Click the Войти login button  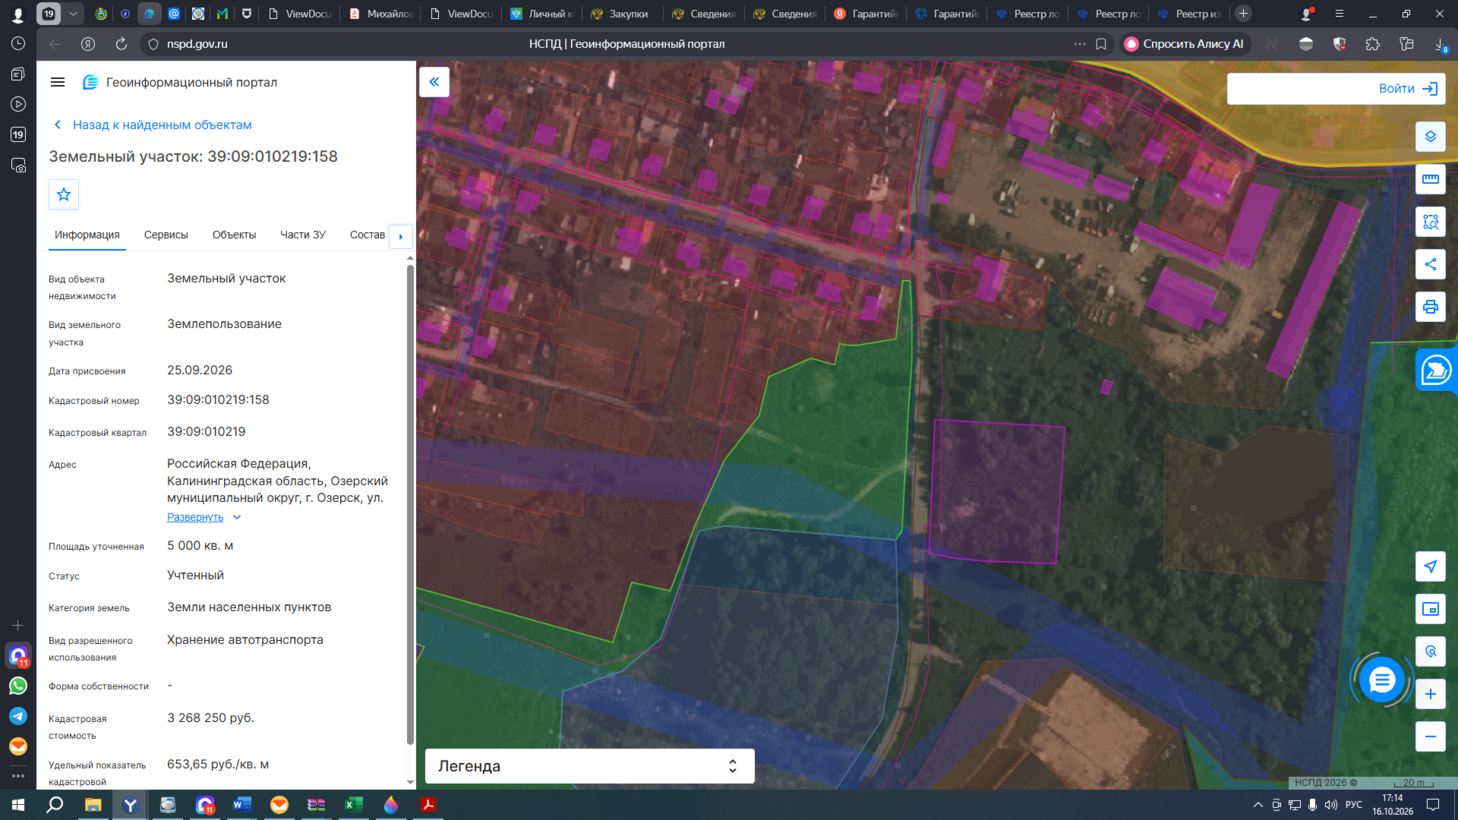(x=1336, y=89)
